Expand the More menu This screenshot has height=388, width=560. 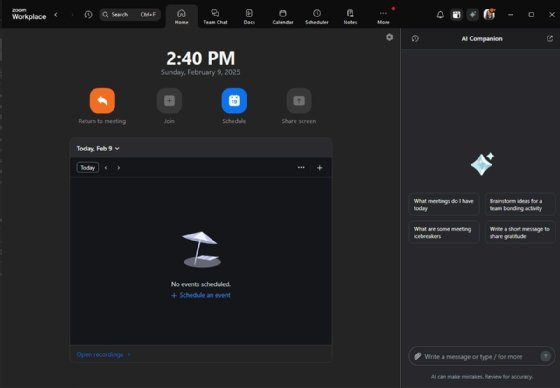tap(383, 16)
